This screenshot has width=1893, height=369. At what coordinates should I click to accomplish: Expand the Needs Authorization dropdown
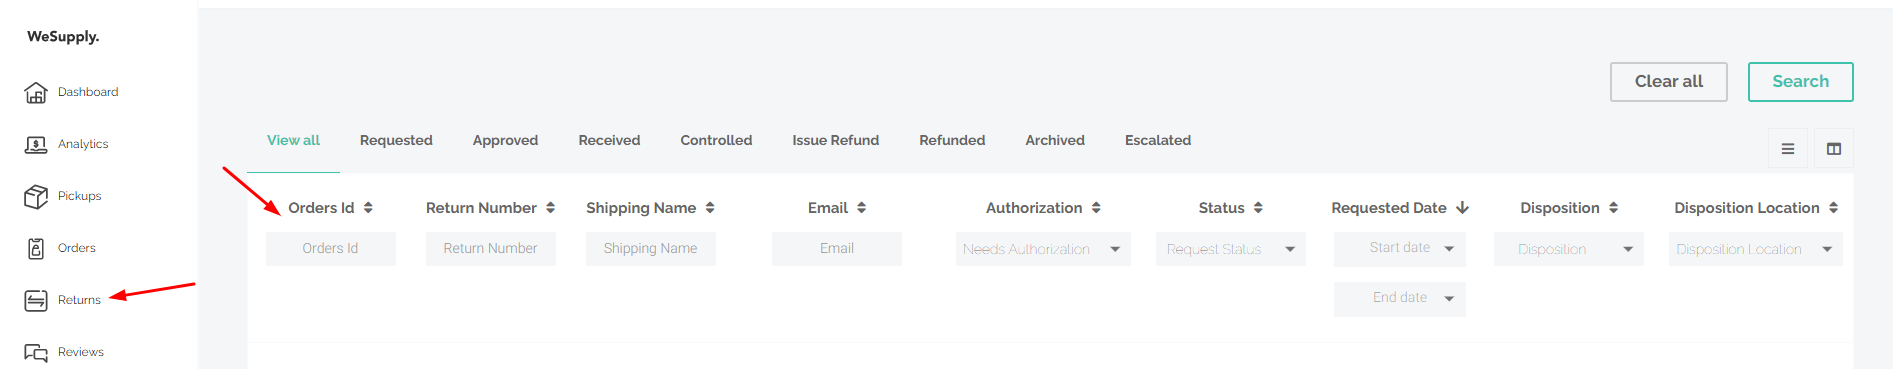(1043, 249)
